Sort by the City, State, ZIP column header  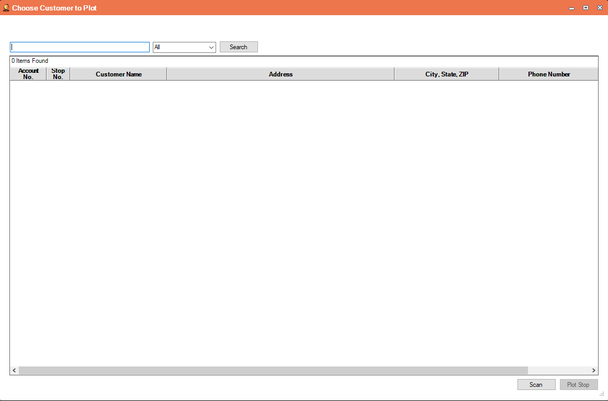click(x=446, y=74)
